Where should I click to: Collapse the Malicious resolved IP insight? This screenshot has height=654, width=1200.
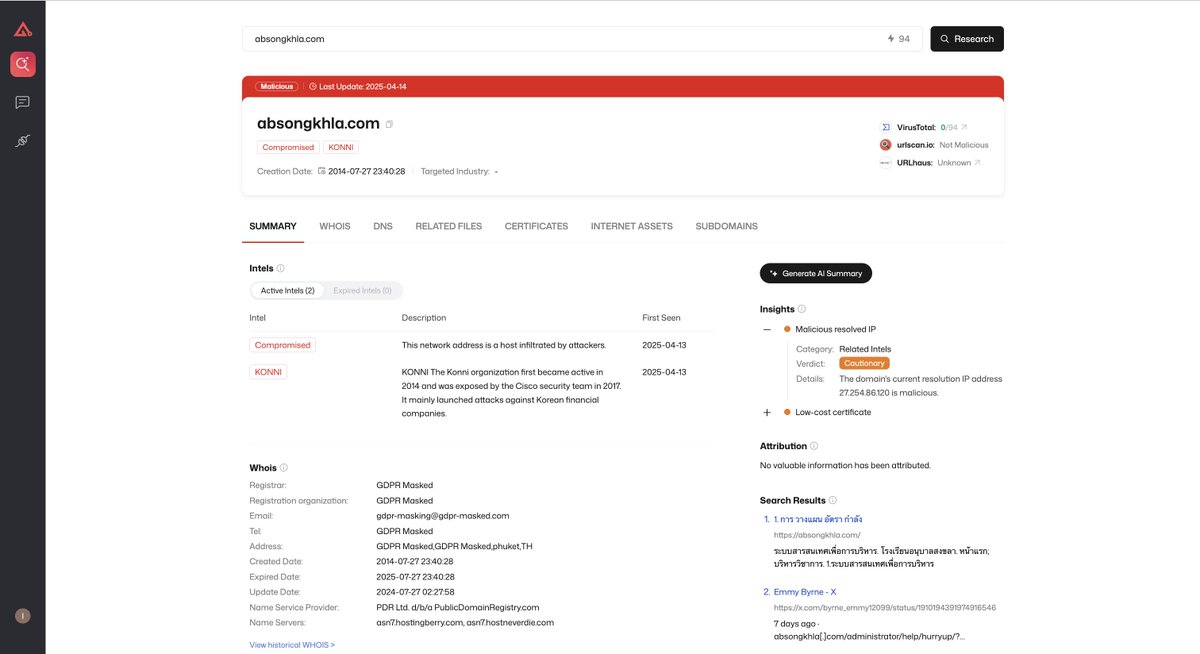click(767, 329)
